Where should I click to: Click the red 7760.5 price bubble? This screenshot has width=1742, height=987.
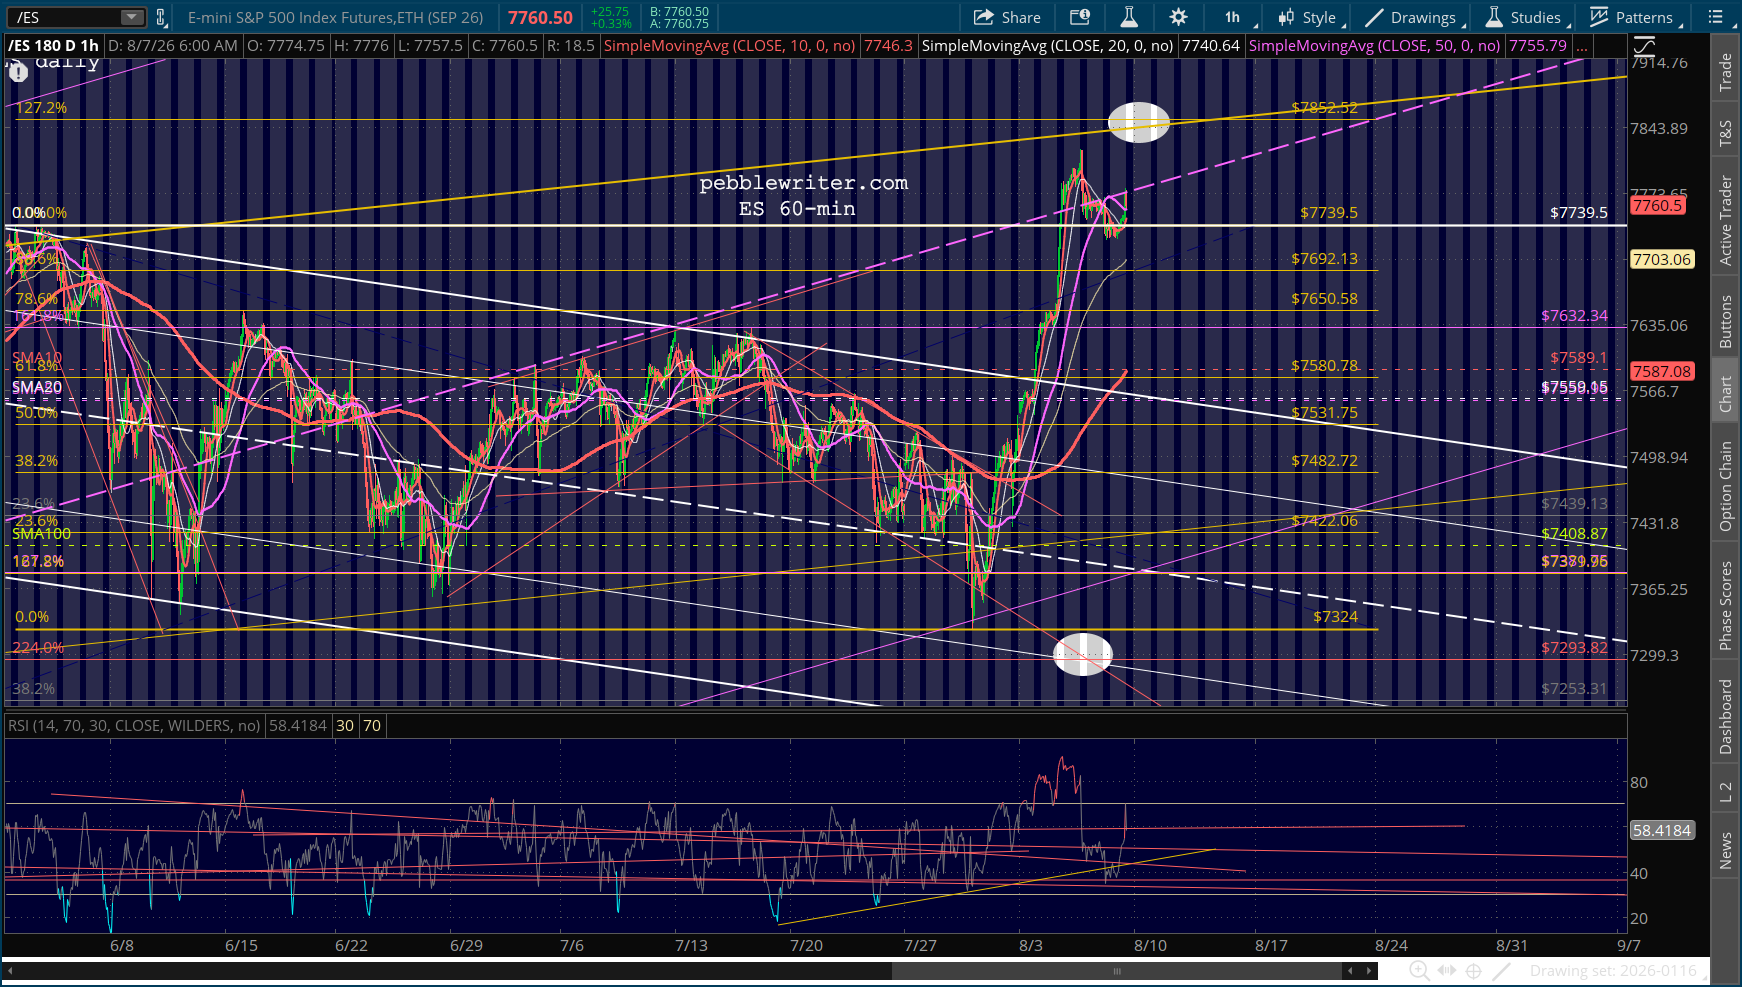coord(1657,206)
